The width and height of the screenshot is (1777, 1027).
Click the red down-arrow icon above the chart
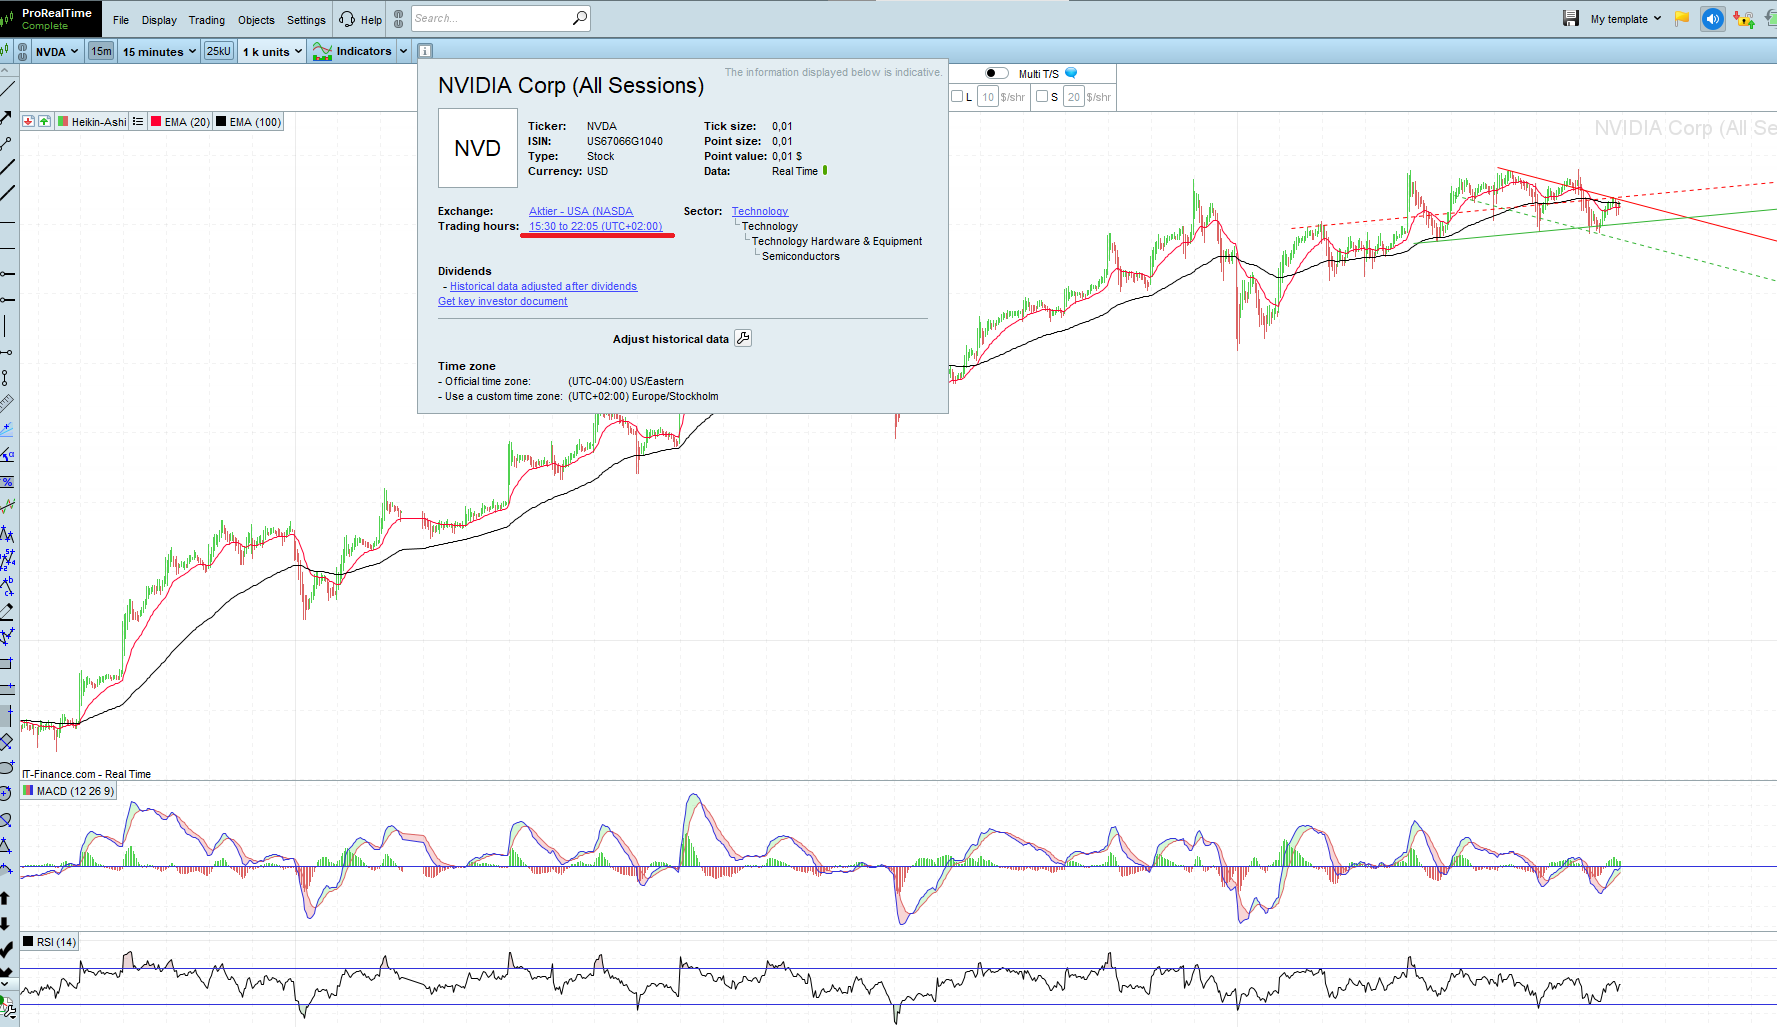tap(28, 122)
